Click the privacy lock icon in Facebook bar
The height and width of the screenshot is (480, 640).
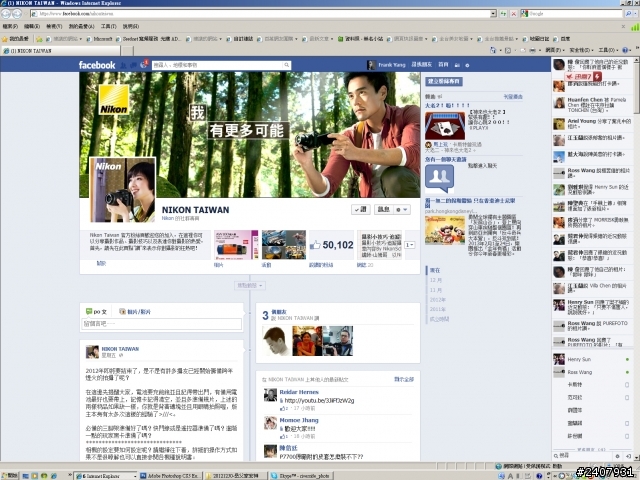pyautogui.click(x=457, y=65)
